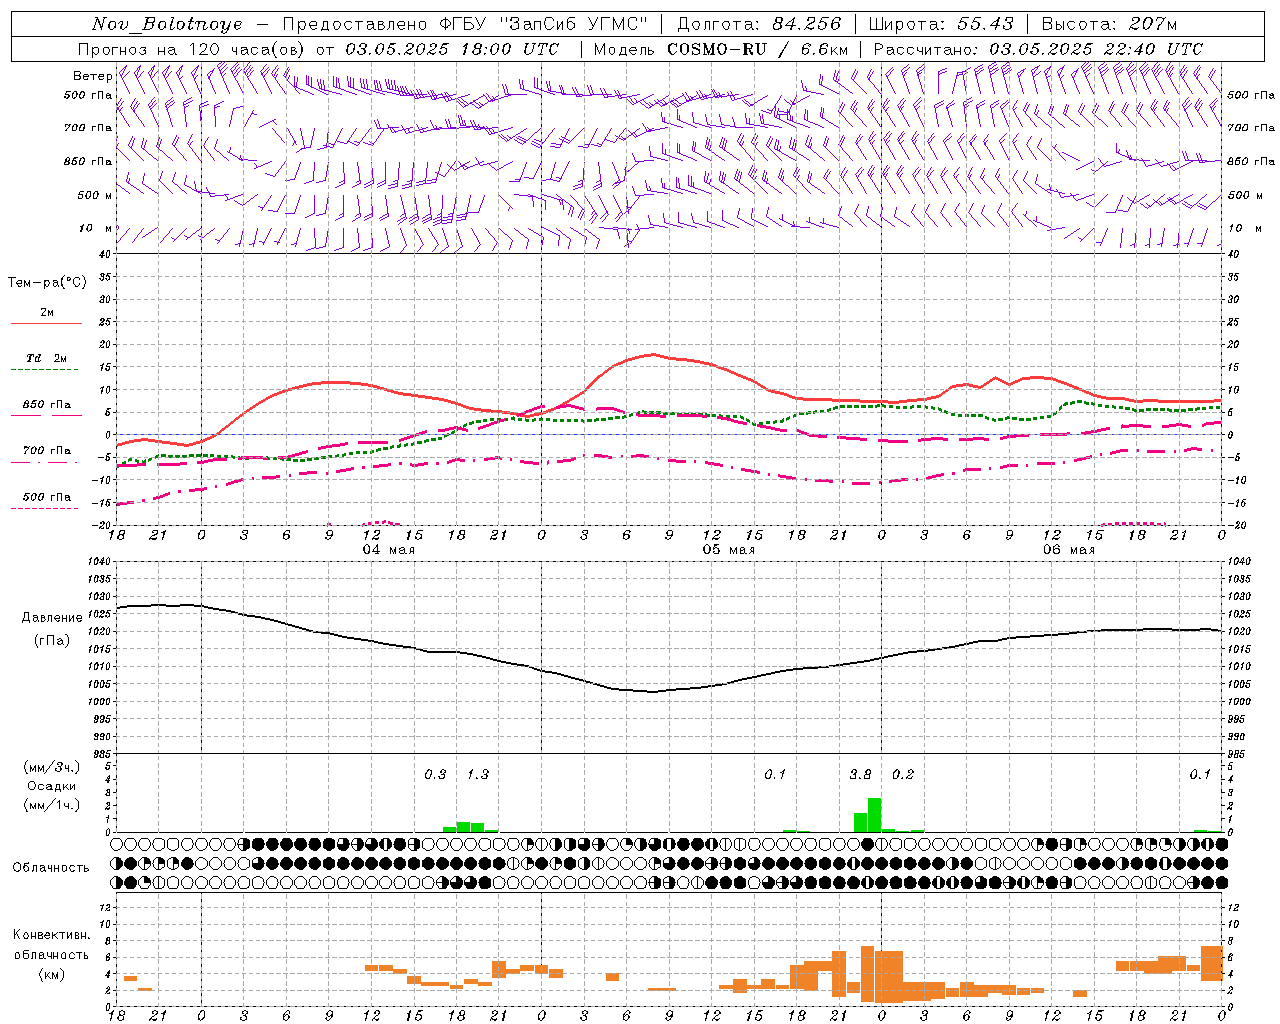Click the Широта: 55.43 header field
1280x1024 pixels.
[x=941, y=24]
